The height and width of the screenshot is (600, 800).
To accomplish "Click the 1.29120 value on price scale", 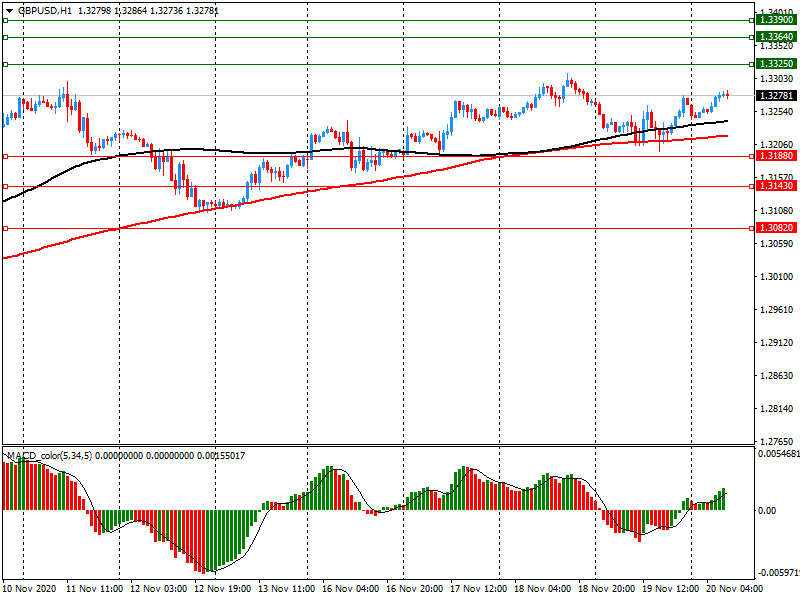I will point(776,343).
